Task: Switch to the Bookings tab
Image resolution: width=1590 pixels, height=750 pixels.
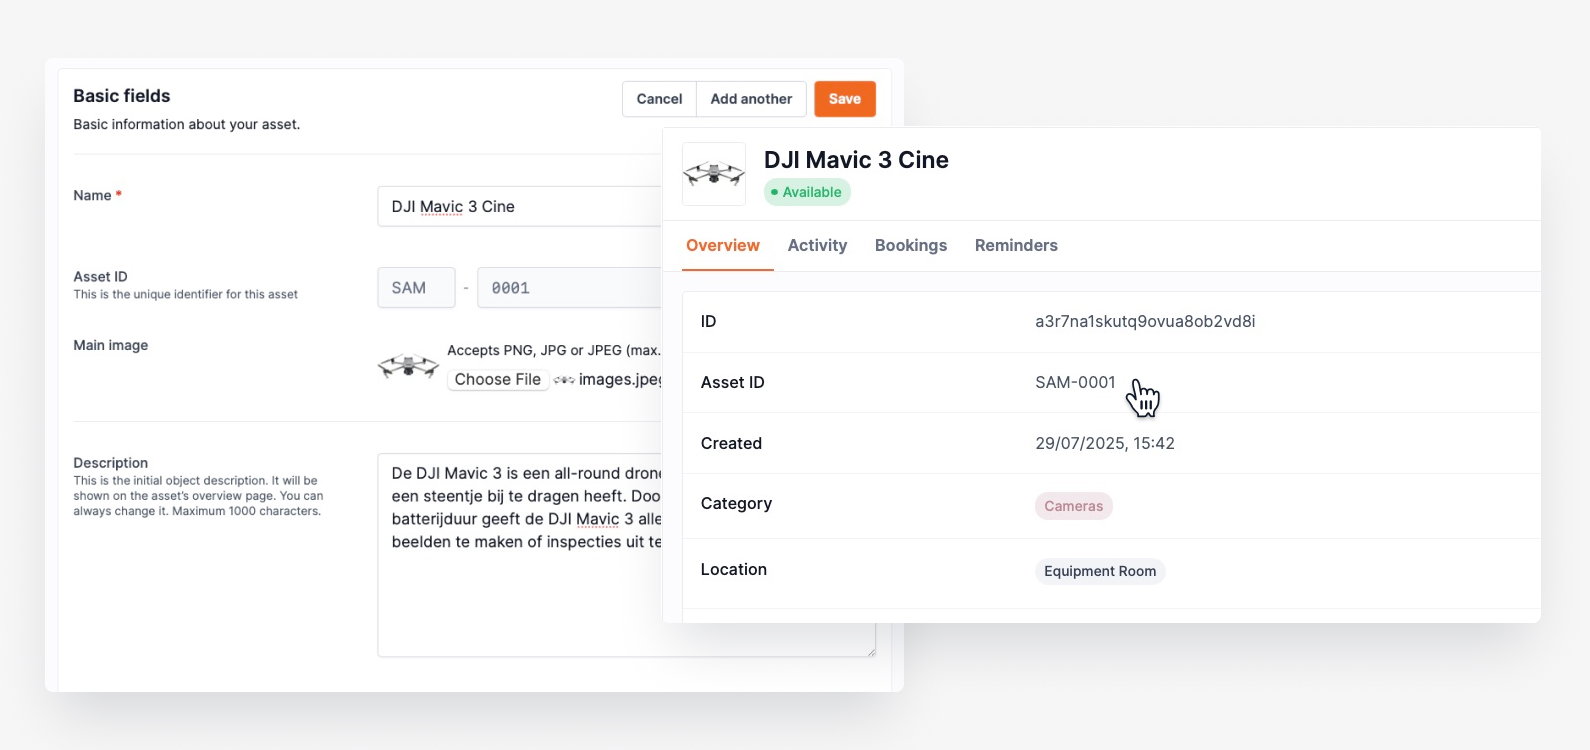Action: [x=911, y=246]
